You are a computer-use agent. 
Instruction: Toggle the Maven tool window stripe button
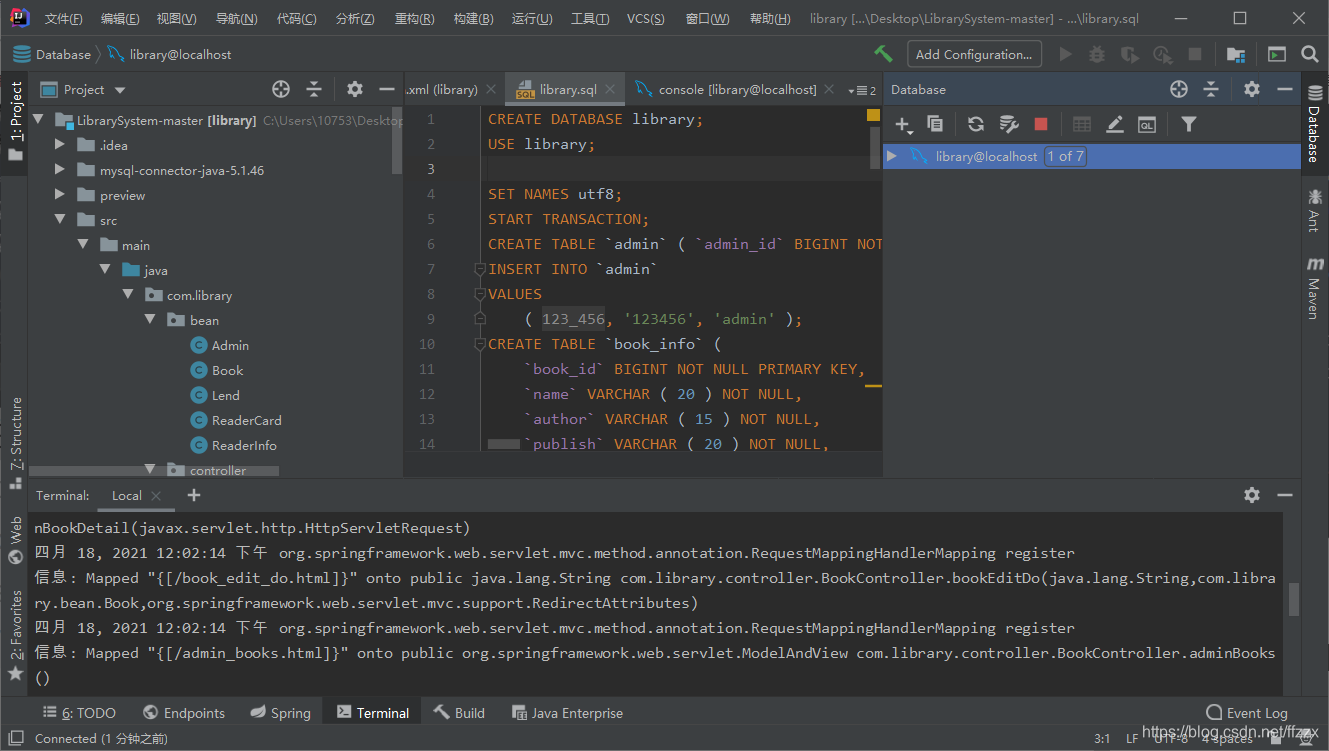coord(1314,287)
